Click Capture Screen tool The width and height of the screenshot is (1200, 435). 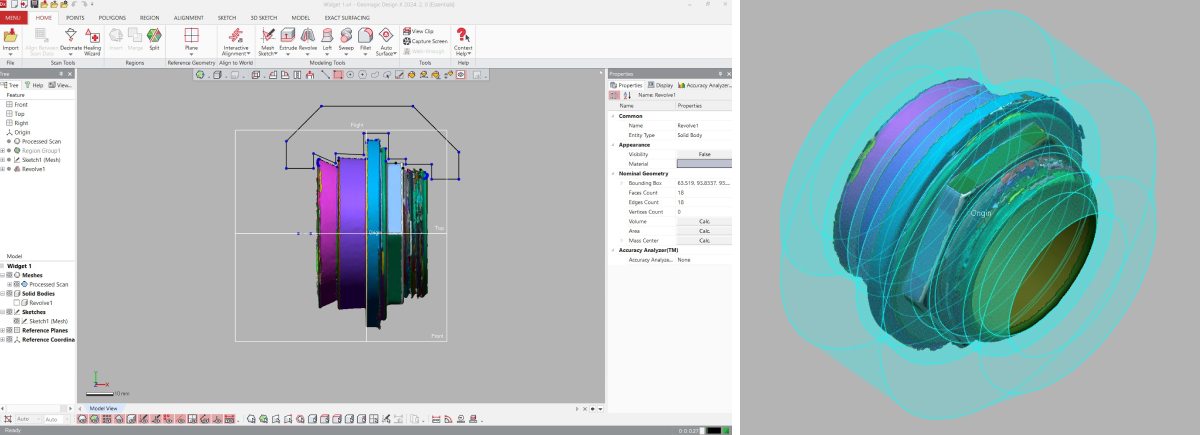(x=423, y=40)
